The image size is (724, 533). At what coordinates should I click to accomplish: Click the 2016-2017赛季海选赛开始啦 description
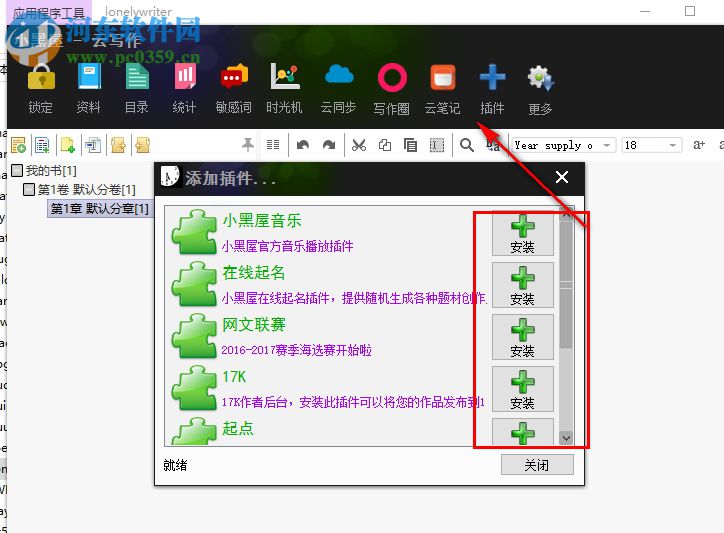pyautogui.click(x=296, y=350)
